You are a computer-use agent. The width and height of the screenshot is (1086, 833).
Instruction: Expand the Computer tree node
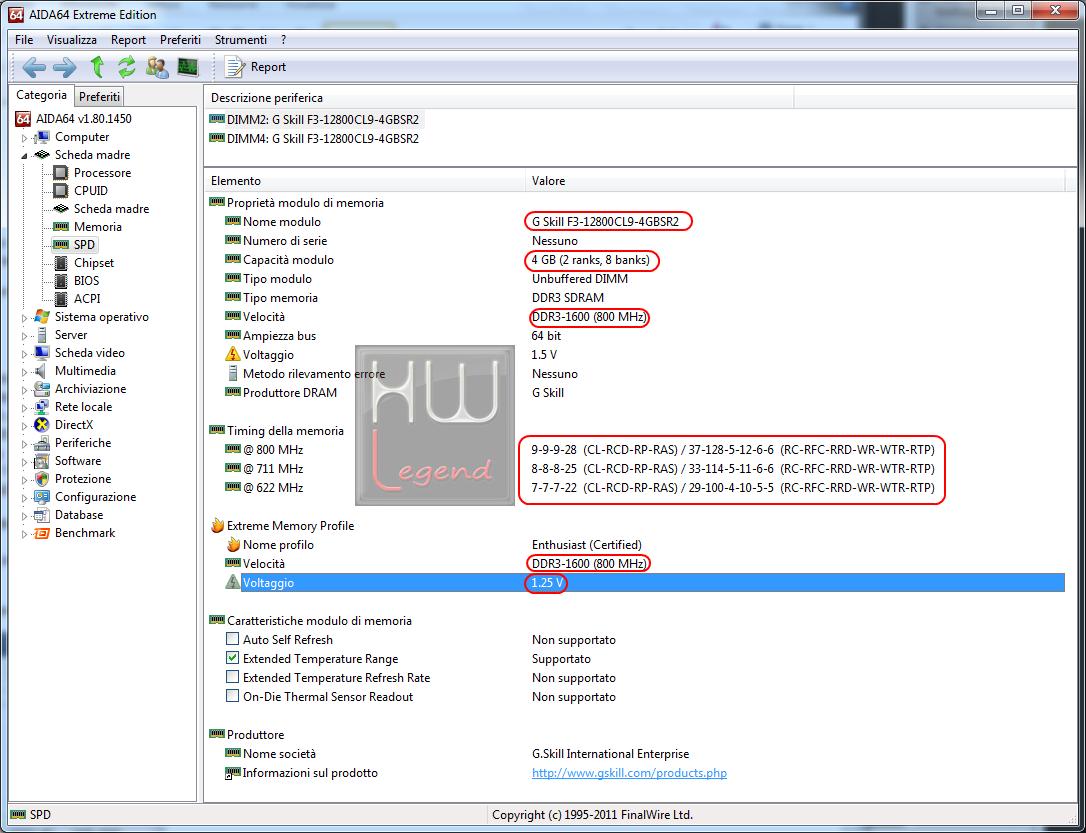25,138
